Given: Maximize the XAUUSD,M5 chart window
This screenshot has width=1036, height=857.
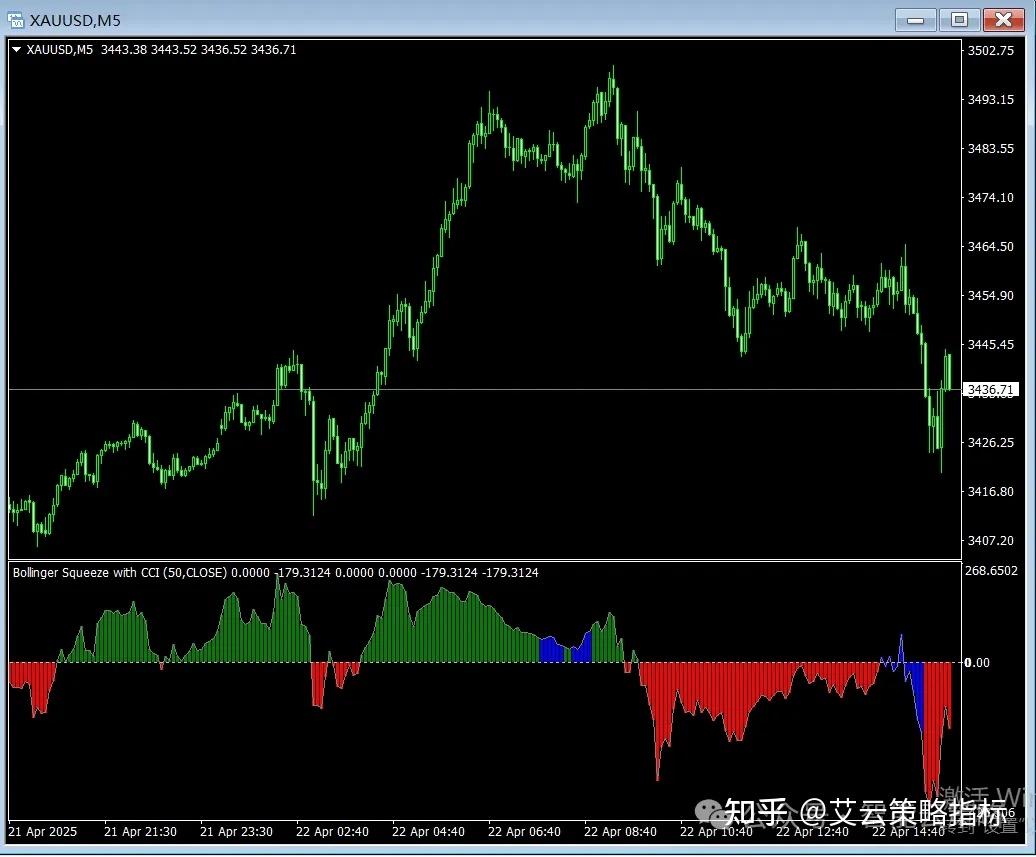Looking at the screenshot, I should pos(959,20).
